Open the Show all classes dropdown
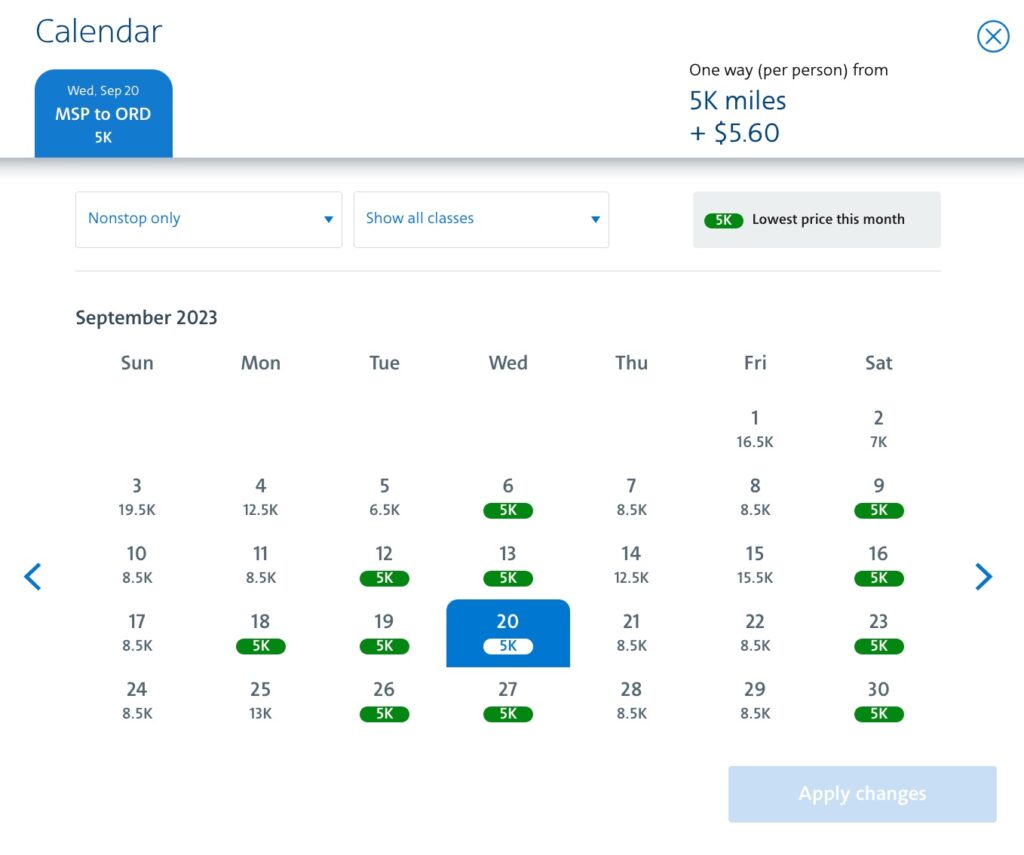 481,219
